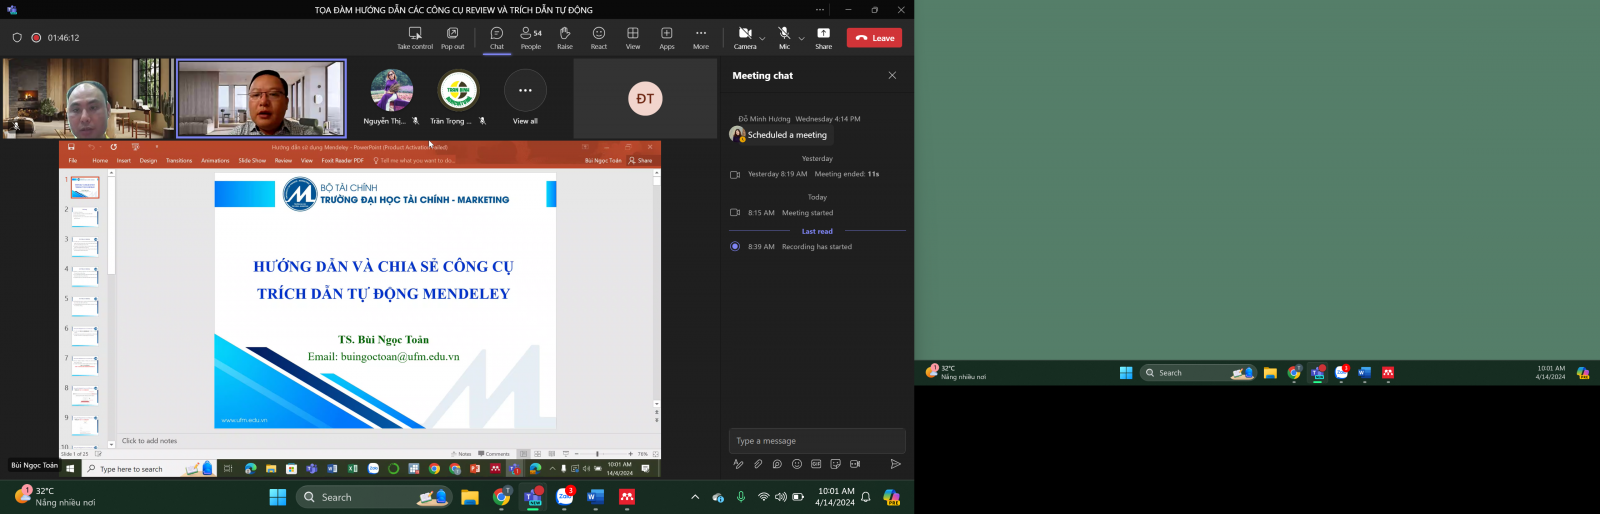Click Take control of shared screen

(415, 38)
